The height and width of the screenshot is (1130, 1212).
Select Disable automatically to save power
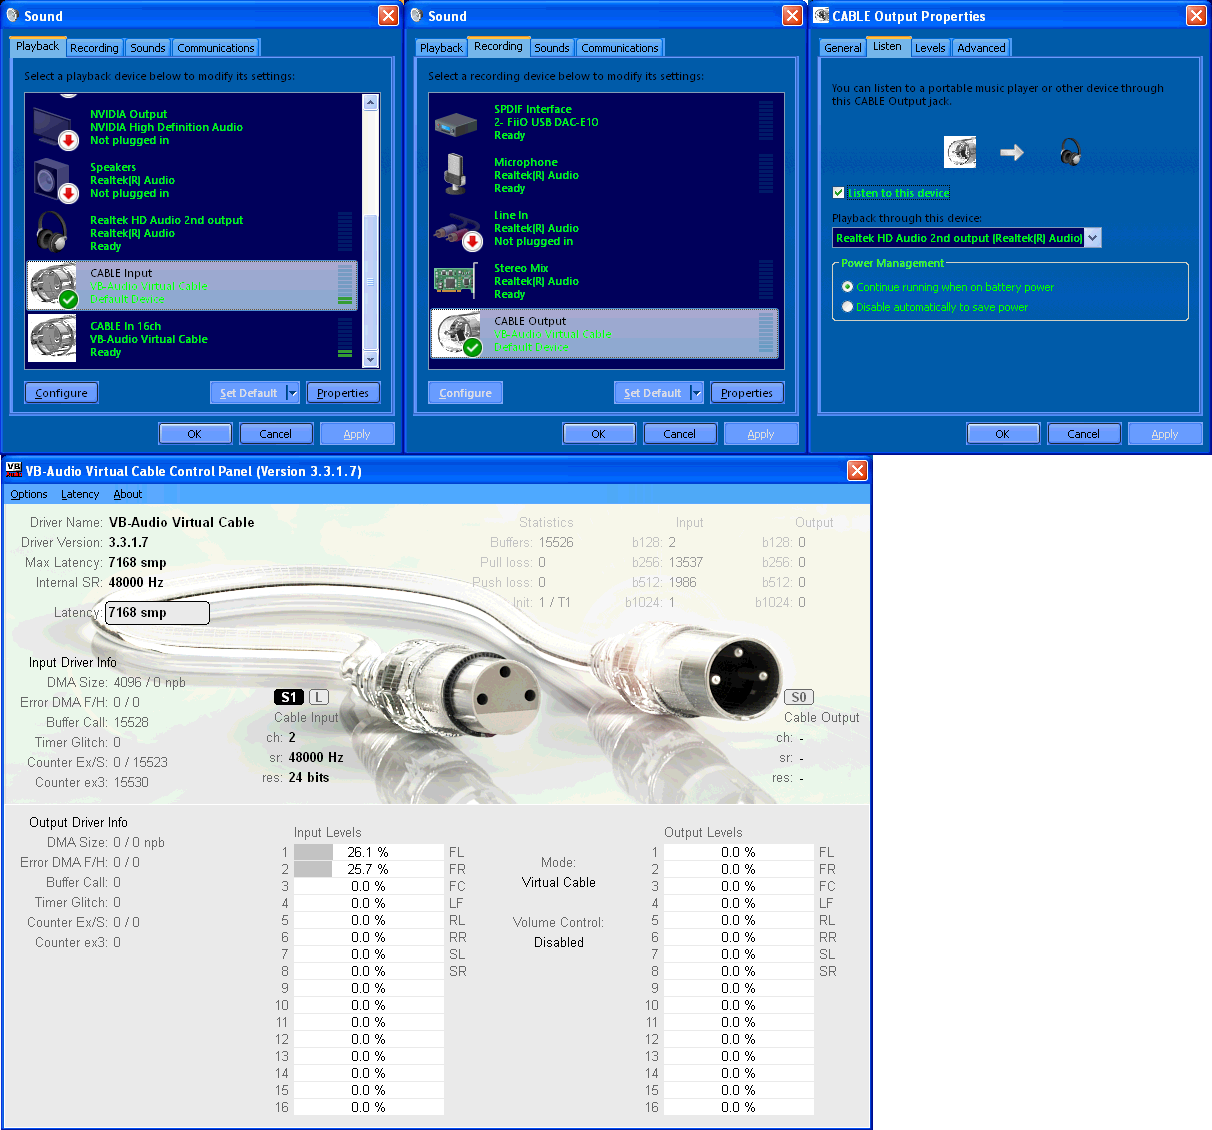pos(847,307)
